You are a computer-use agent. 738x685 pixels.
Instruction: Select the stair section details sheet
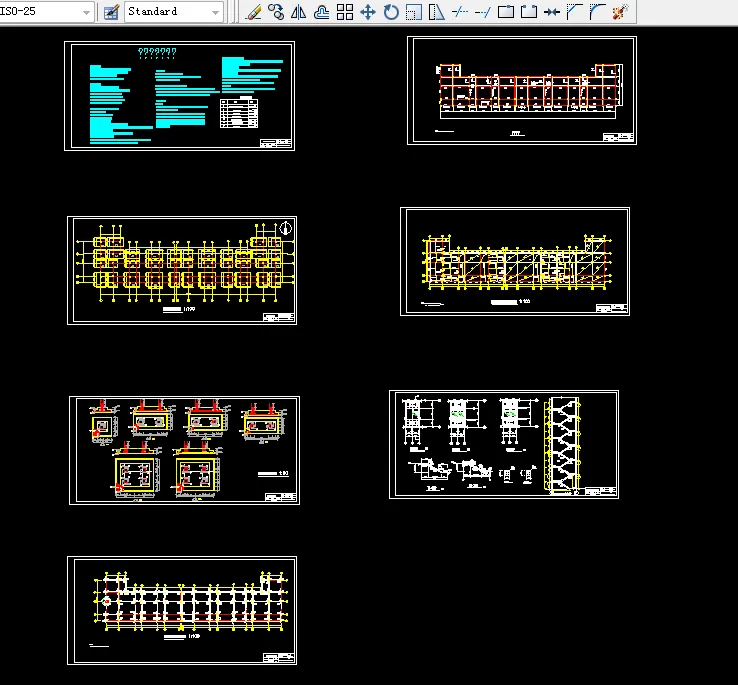pos(504,444)
